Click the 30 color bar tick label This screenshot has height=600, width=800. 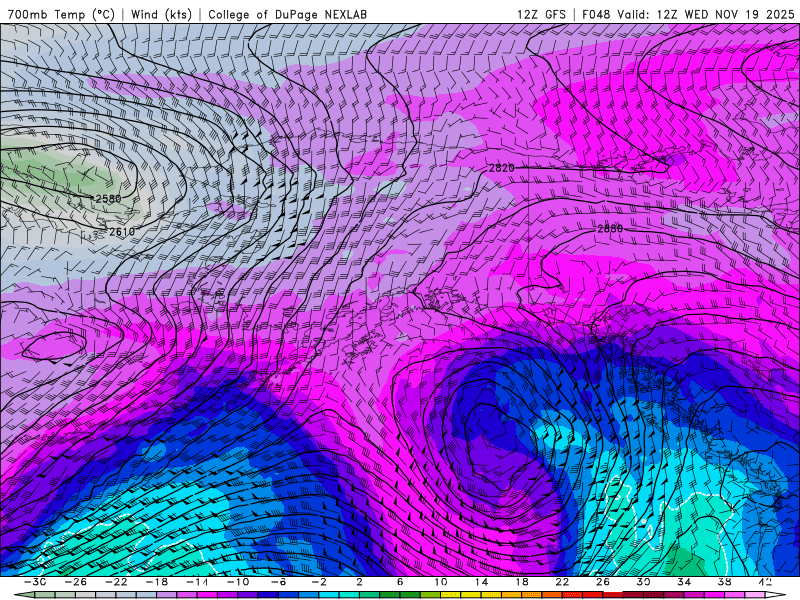click(643, 582)
